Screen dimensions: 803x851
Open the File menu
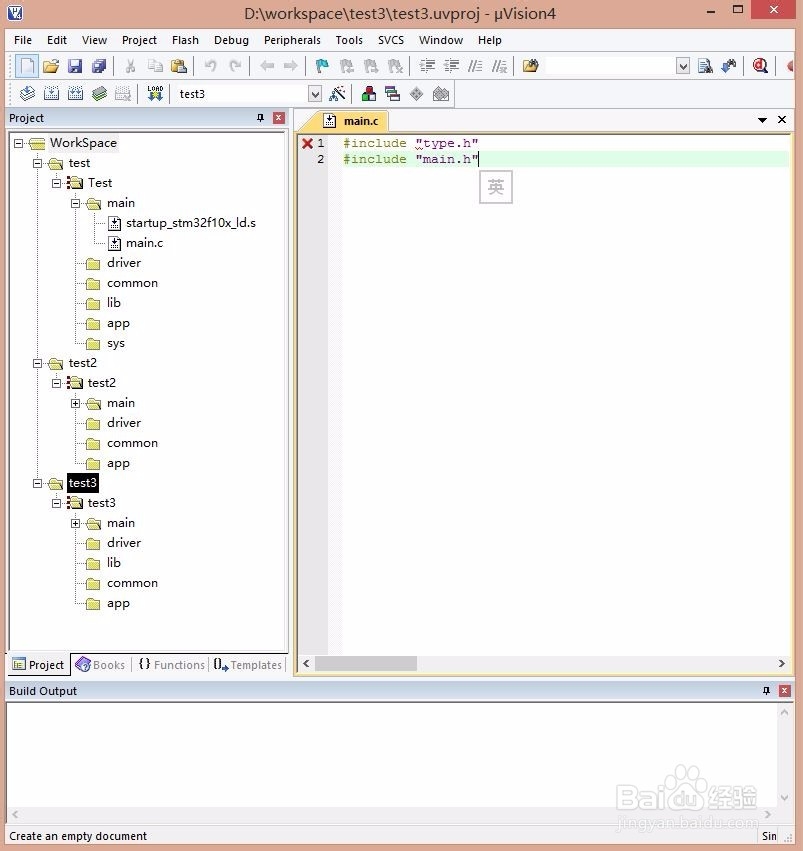click(x=23, y=40)
